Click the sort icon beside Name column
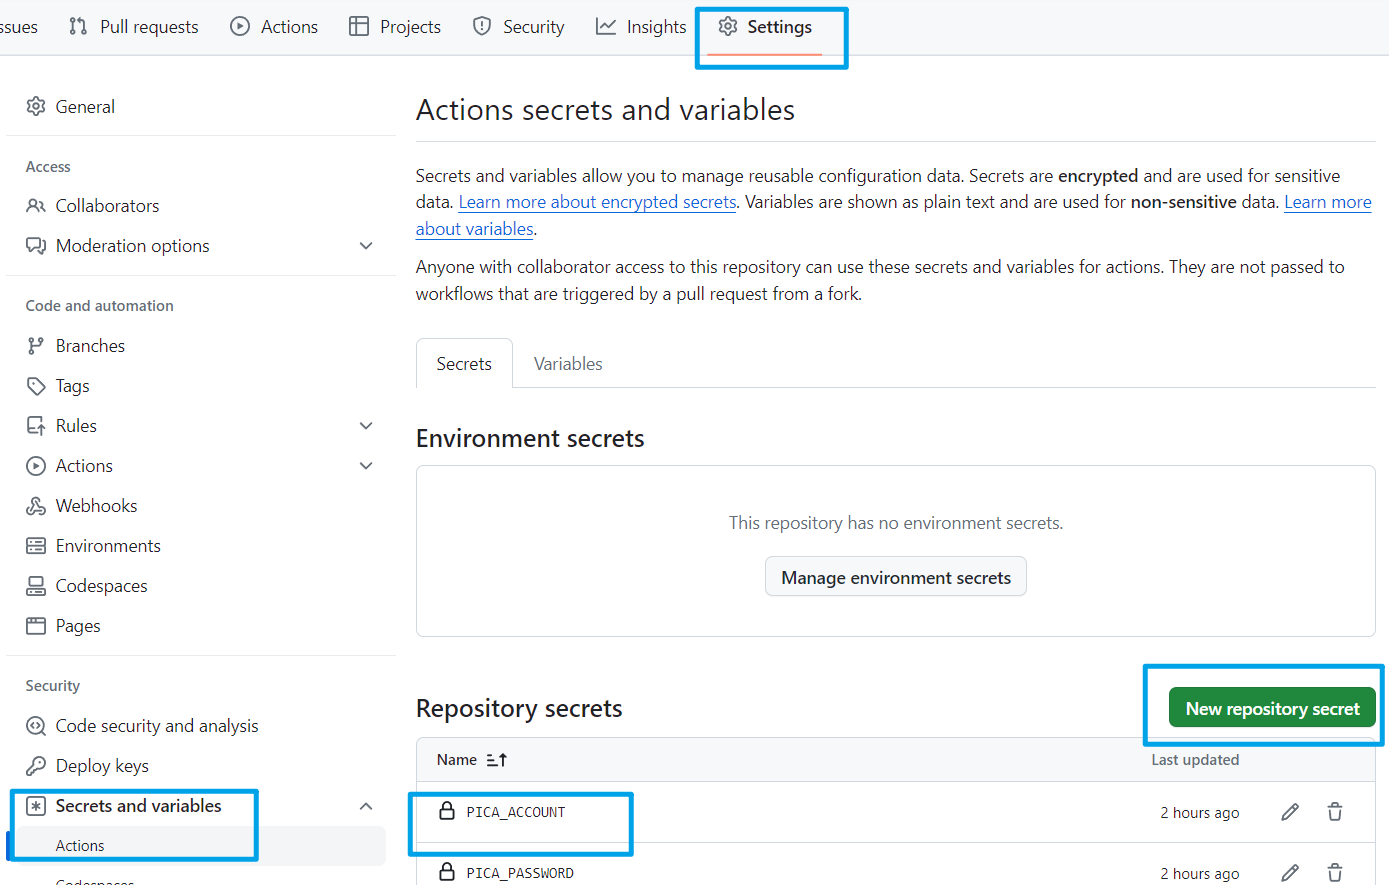 coord(497,760)
